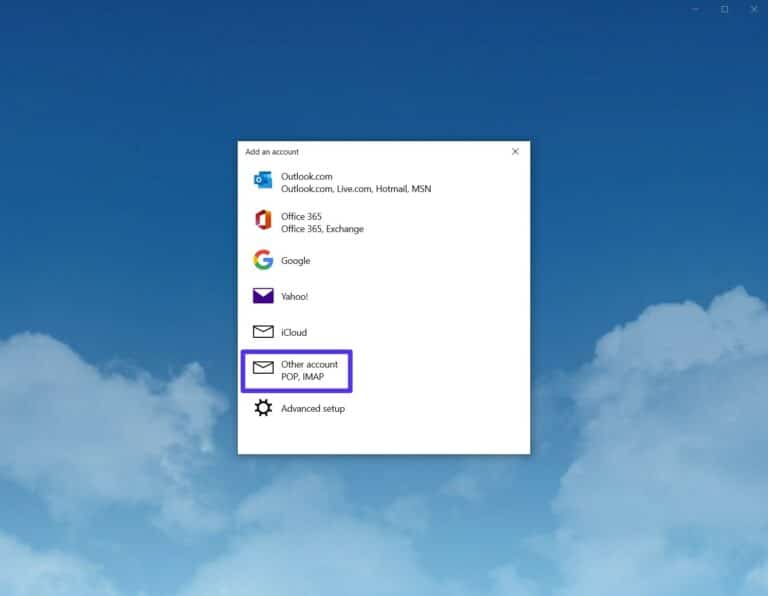This screenshot has width=768, height=596.
Task: Click the Outlook.com logo icon
Action: point(263,180)
